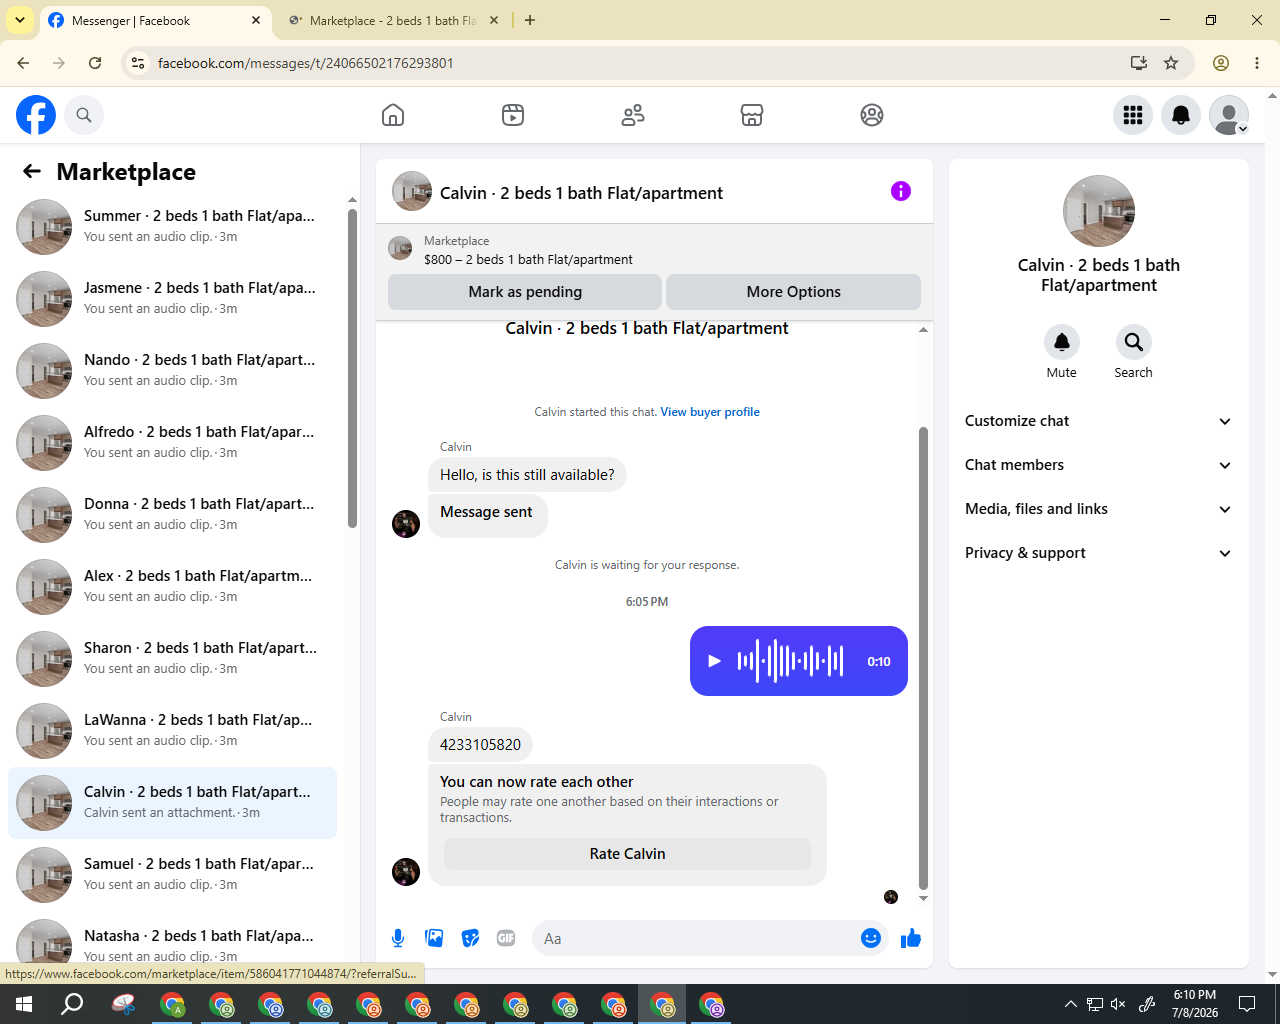Open Windows taskbar search
Screen dimensions: 1280x1024
[x=72, y=1004]
